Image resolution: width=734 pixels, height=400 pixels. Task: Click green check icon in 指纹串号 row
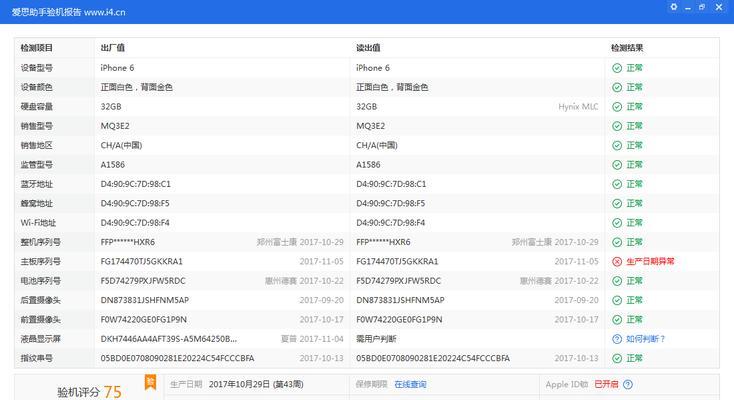click(617, 358)
